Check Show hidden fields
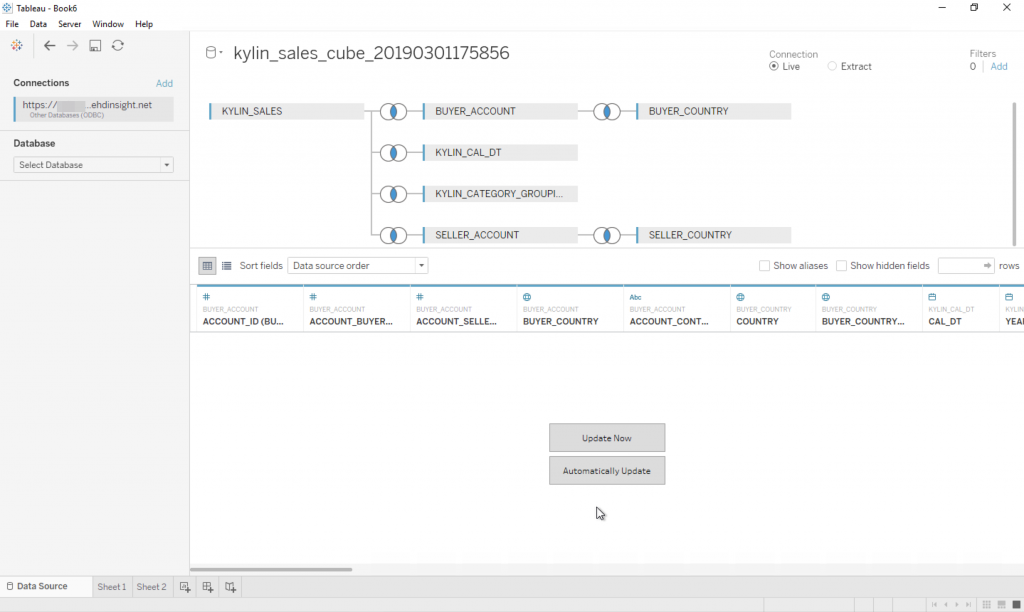 click(842, 266)
